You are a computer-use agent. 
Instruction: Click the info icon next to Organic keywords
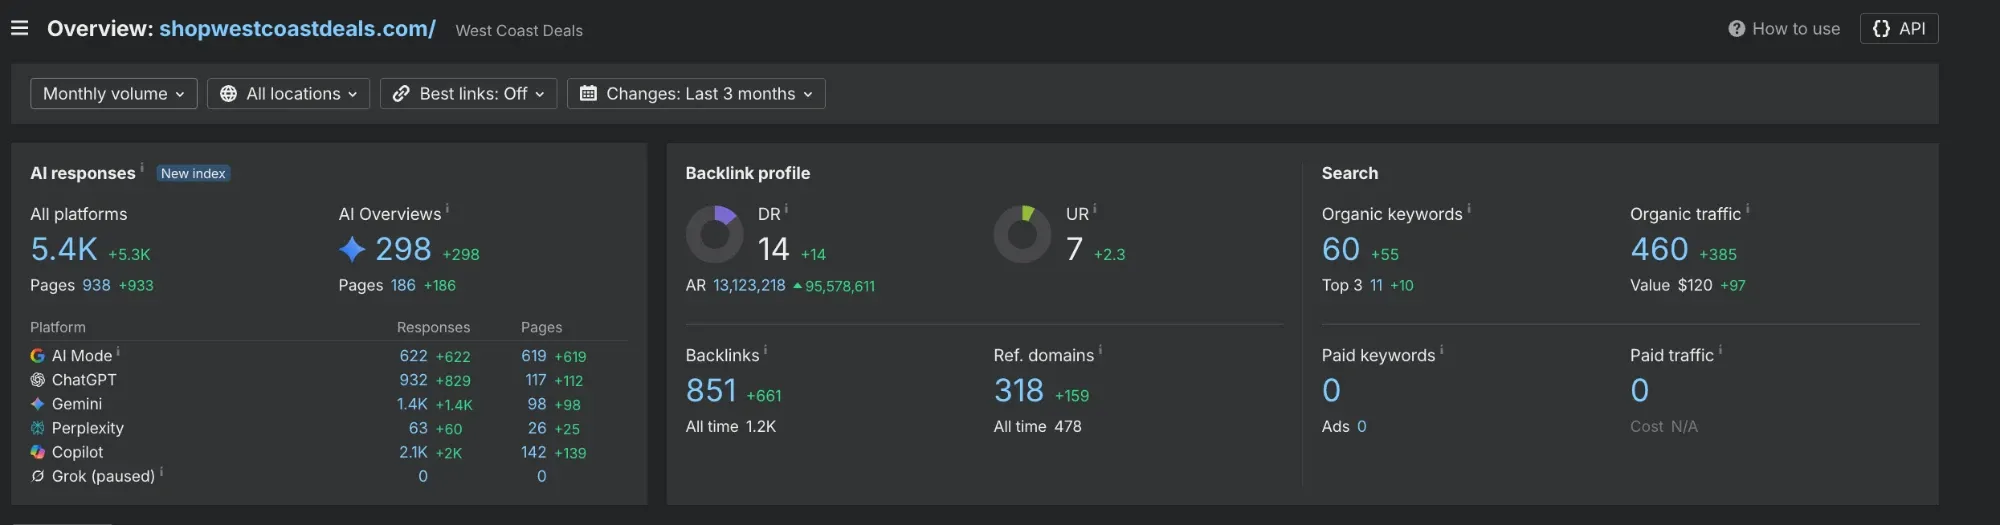[1468, 209]
